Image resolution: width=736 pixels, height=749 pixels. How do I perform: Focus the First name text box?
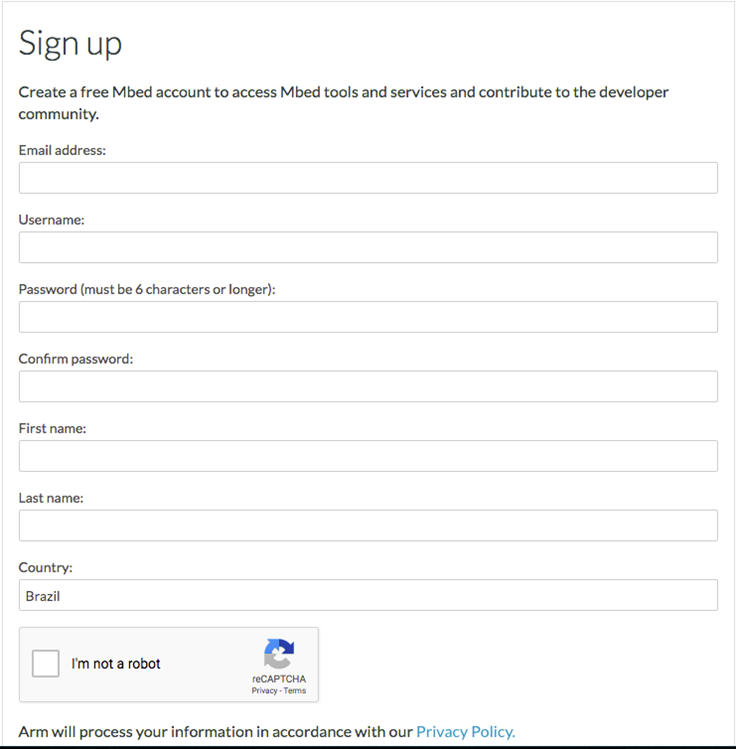tap(368, 456)
